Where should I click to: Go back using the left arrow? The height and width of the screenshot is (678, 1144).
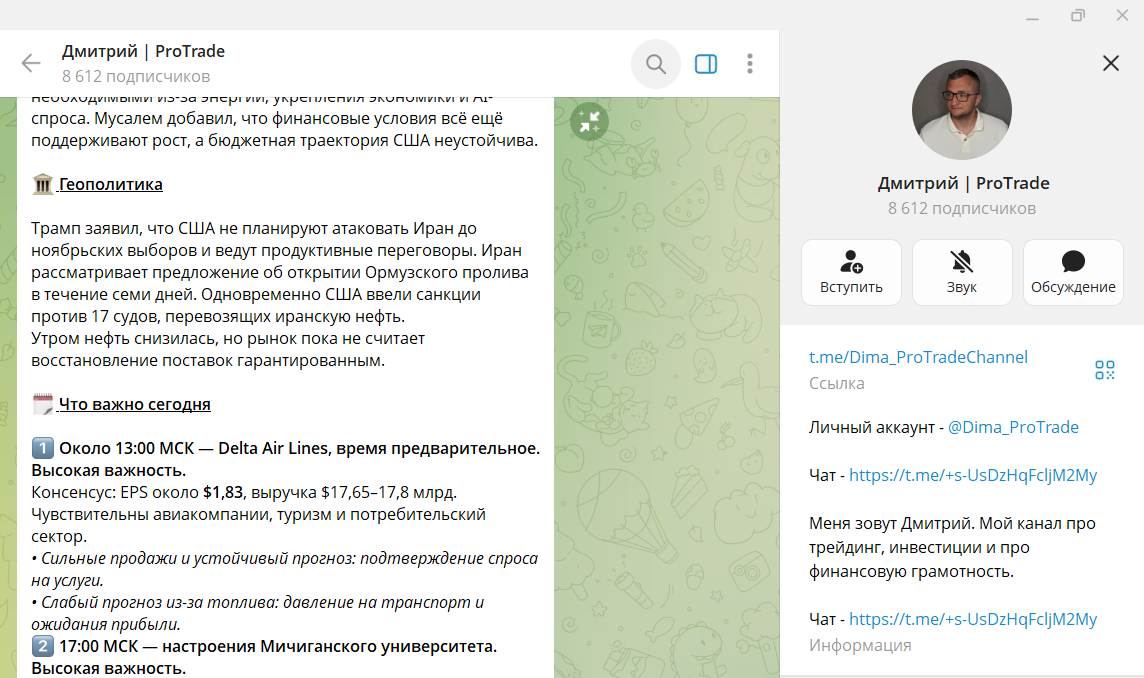point(31,63)
